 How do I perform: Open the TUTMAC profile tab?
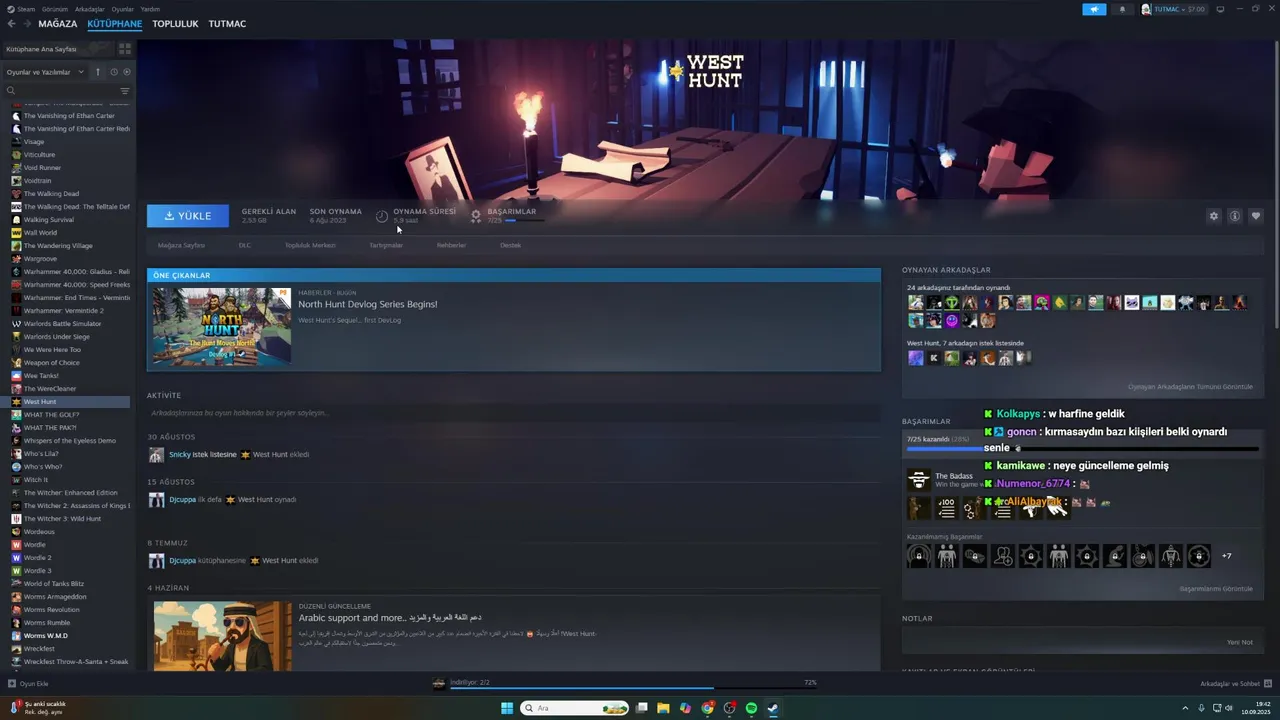click(227, 24)
